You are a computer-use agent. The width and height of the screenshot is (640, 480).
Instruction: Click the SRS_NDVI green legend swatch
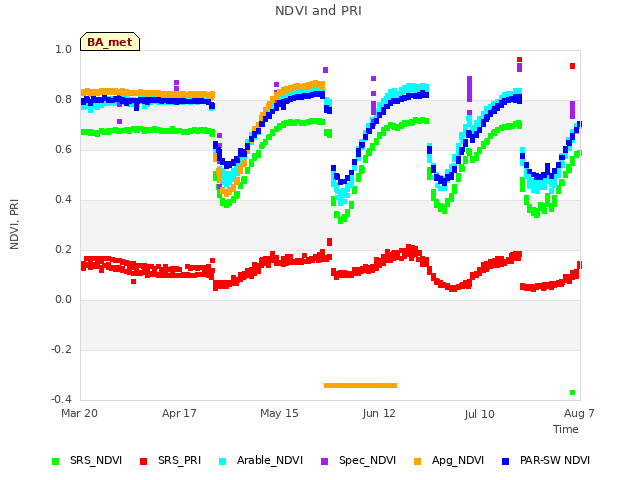tap(56, 461)
